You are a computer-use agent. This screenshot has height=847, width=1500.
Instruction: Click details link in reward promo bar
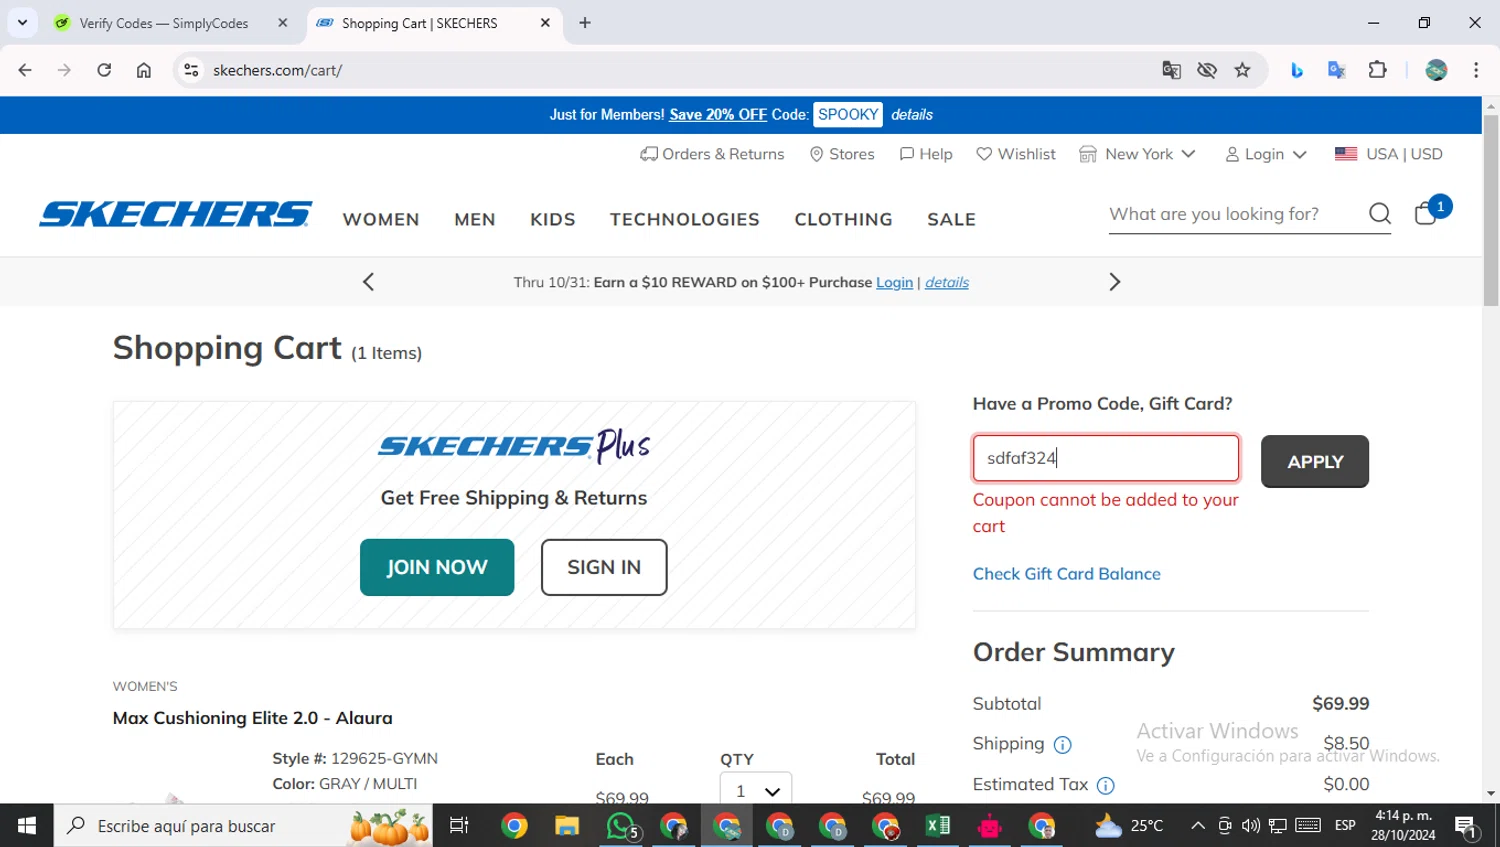tap(947, 283)
